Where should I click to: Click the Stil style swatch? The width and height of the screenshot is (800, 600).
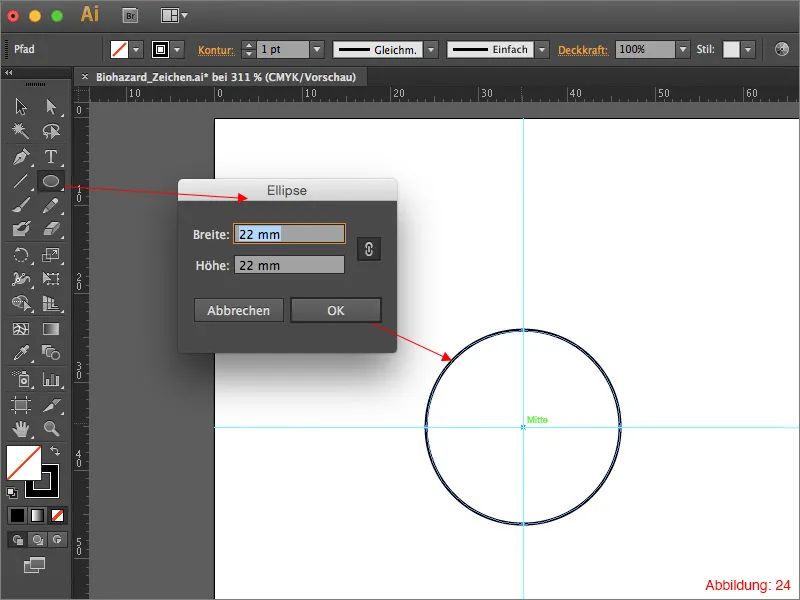[731, 50]
